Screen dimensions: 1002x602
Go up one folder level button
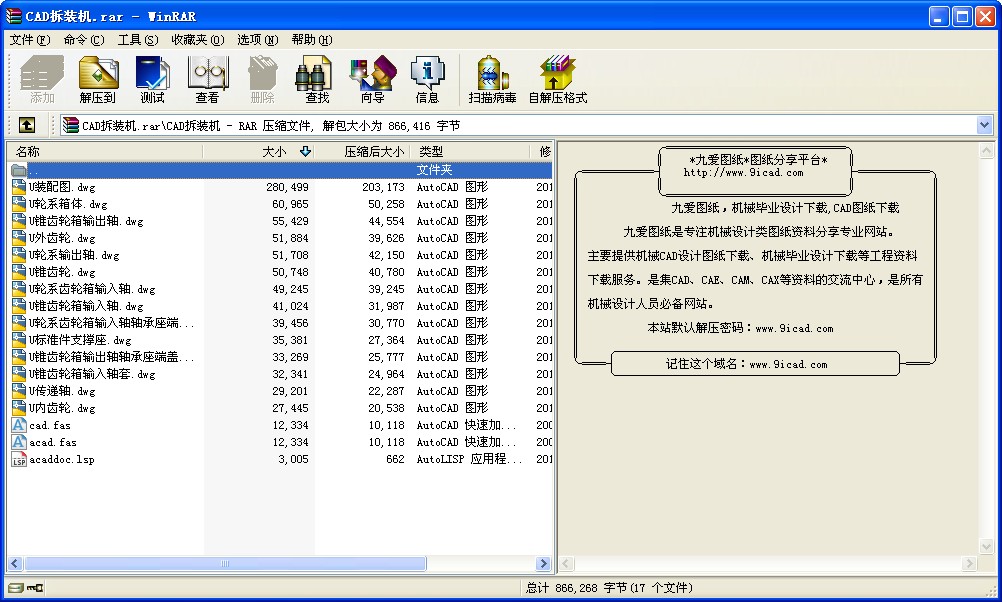click(x=27, y=125)
